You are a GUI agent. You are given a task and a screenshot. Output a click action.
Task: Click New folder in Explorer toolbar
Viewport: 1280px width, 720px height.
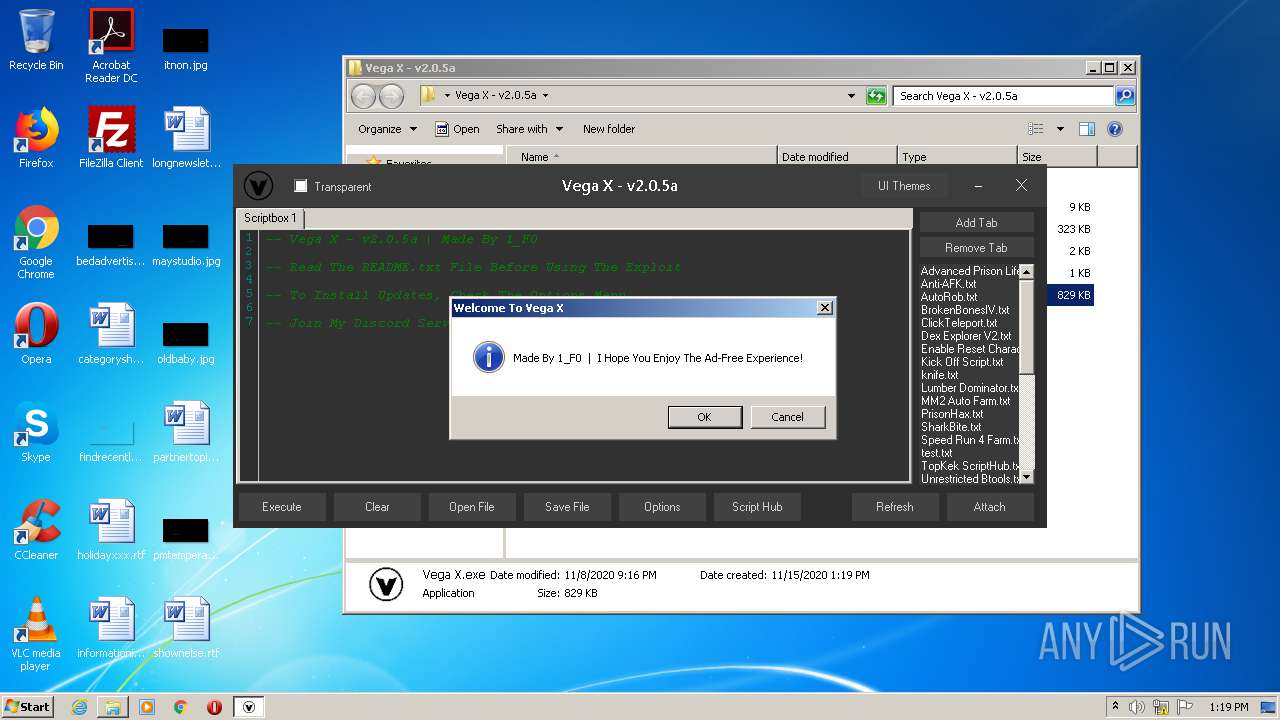(609, 129)
